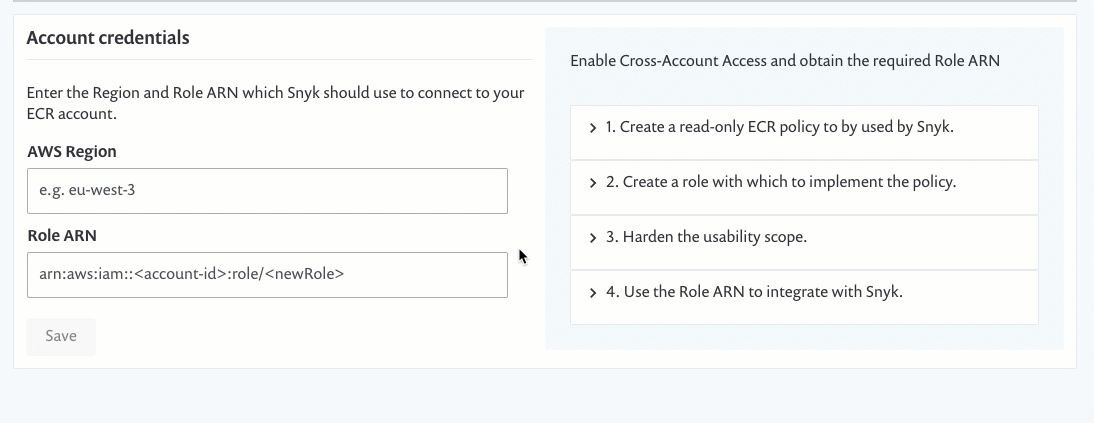Open step 2 Create a role to implement policy

(x=804, y=188)
